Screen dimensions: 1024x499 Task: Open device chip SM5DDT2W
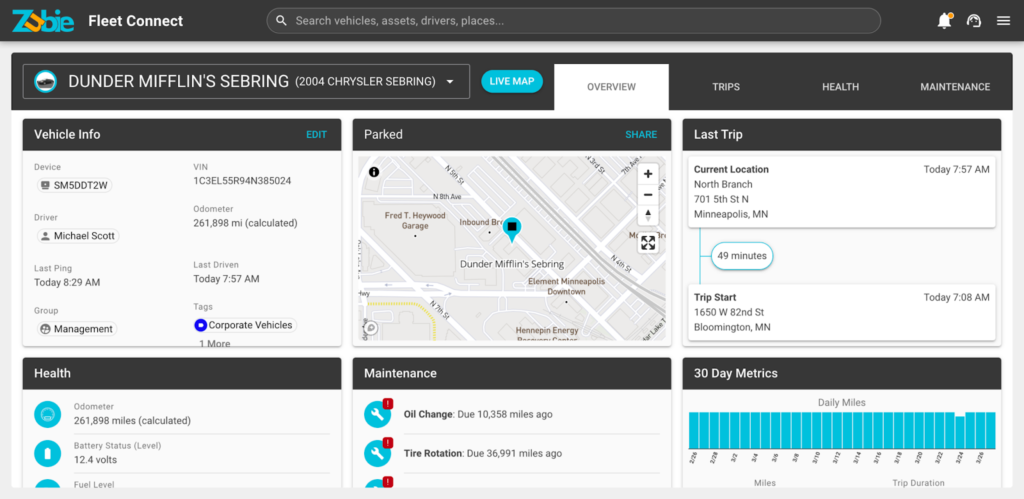click(x=74, y=185)
